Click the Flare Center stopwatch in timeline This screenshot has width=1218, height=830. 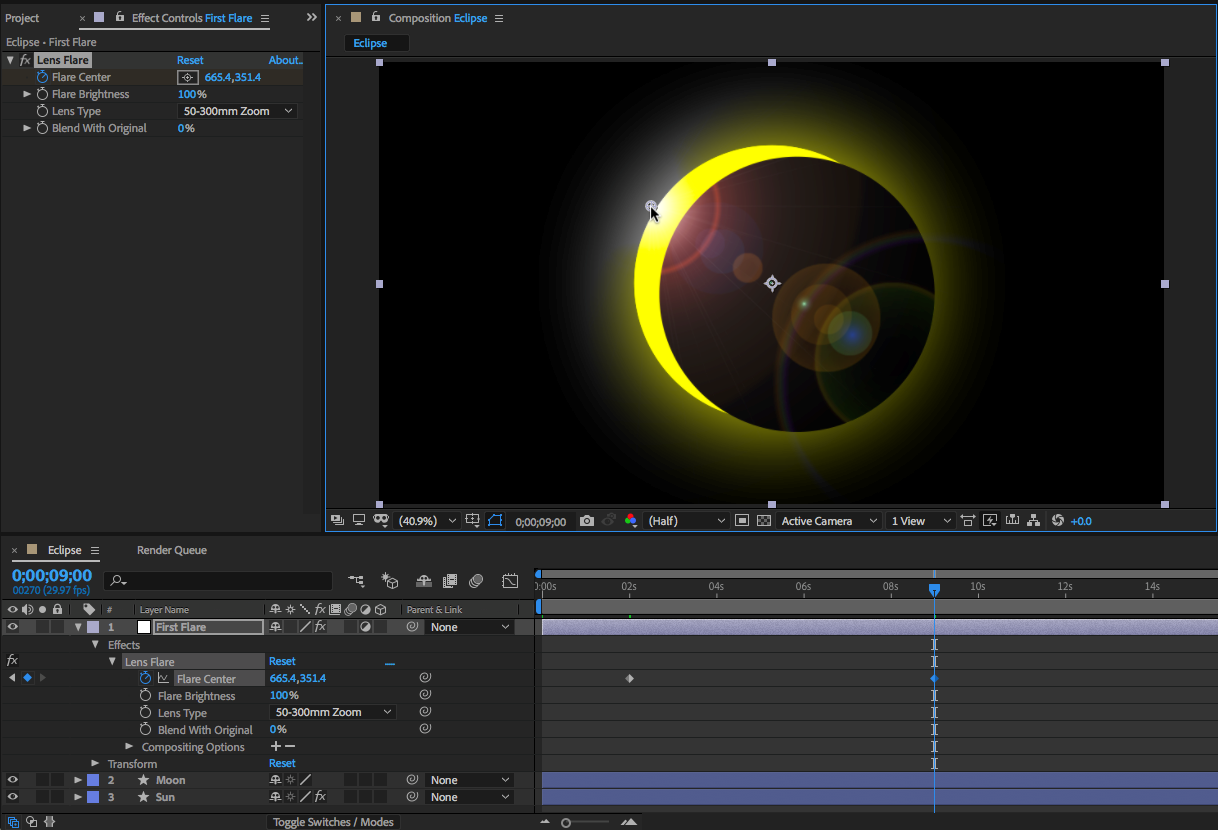tap(145, 679)
